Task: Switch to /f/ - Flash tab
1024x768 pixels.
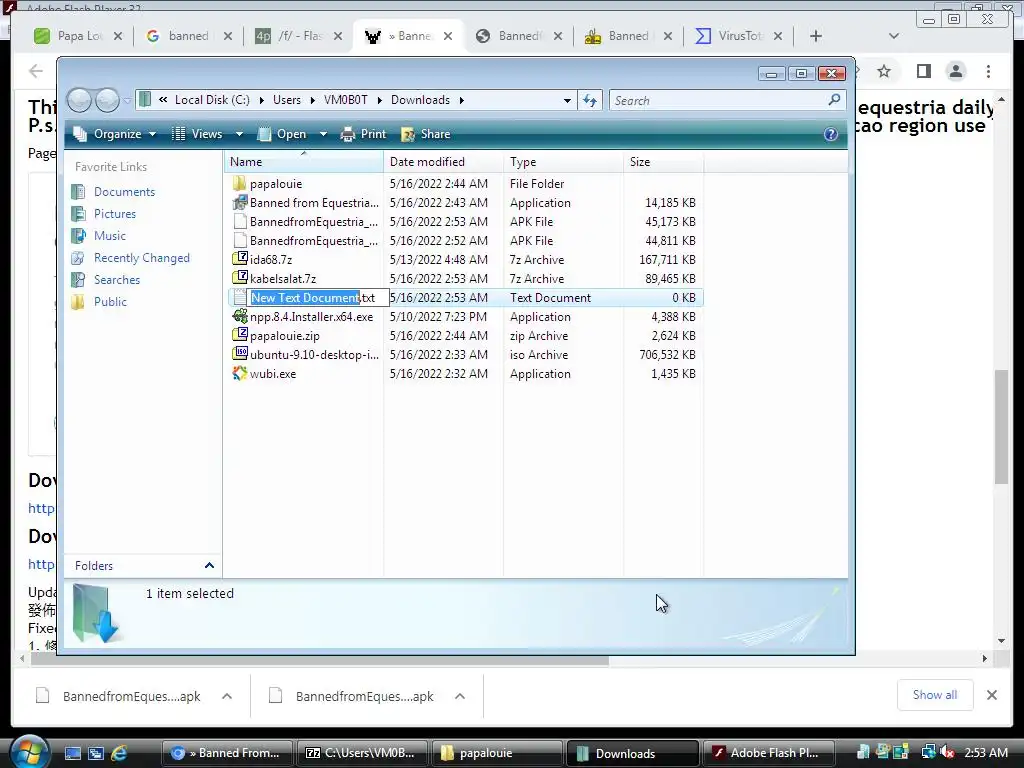Action: tap(298, 36)
